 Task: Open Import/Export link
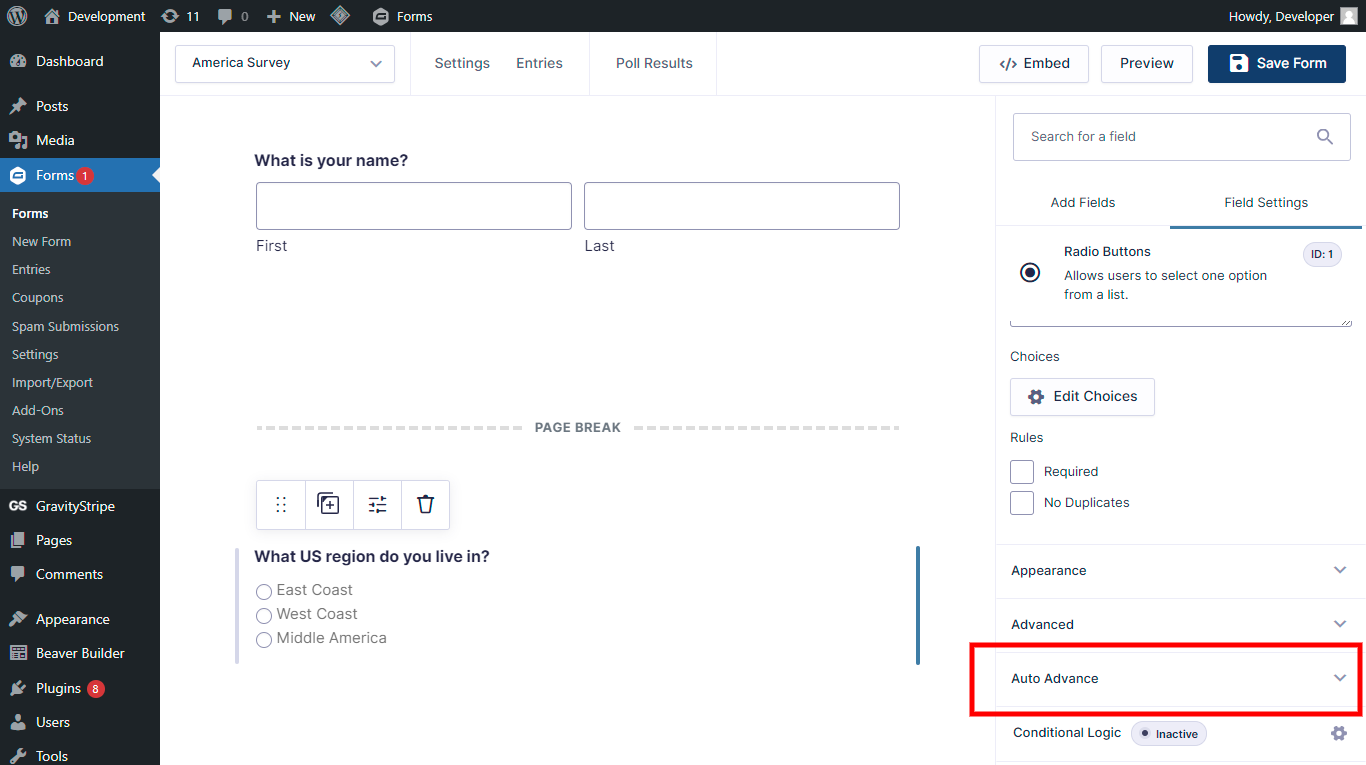(x=52, y=383)
